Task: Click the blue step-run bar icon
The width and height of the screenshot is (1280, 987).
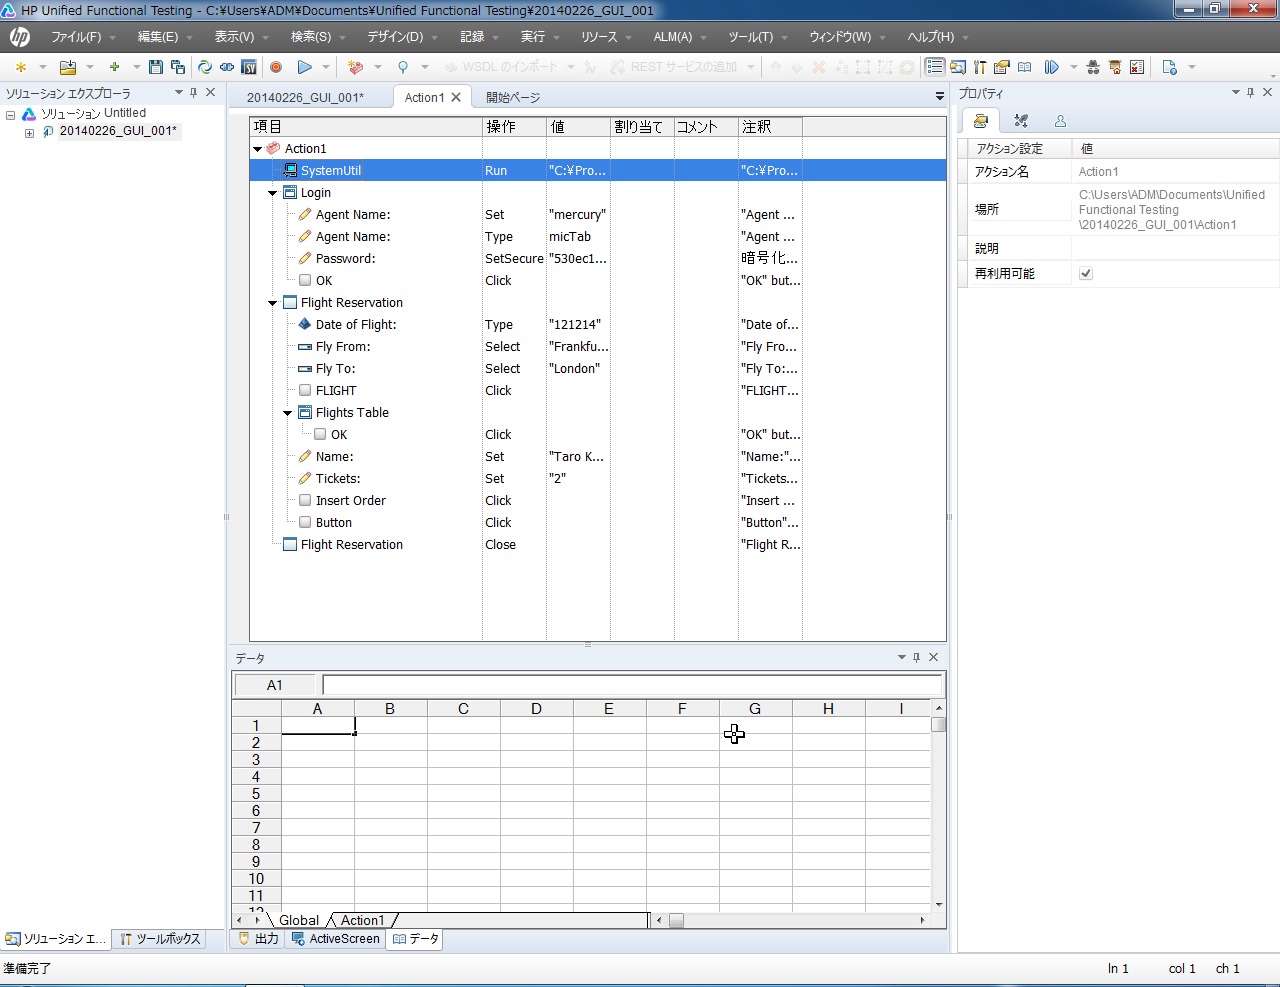Action: click(x=1052, y=67)
